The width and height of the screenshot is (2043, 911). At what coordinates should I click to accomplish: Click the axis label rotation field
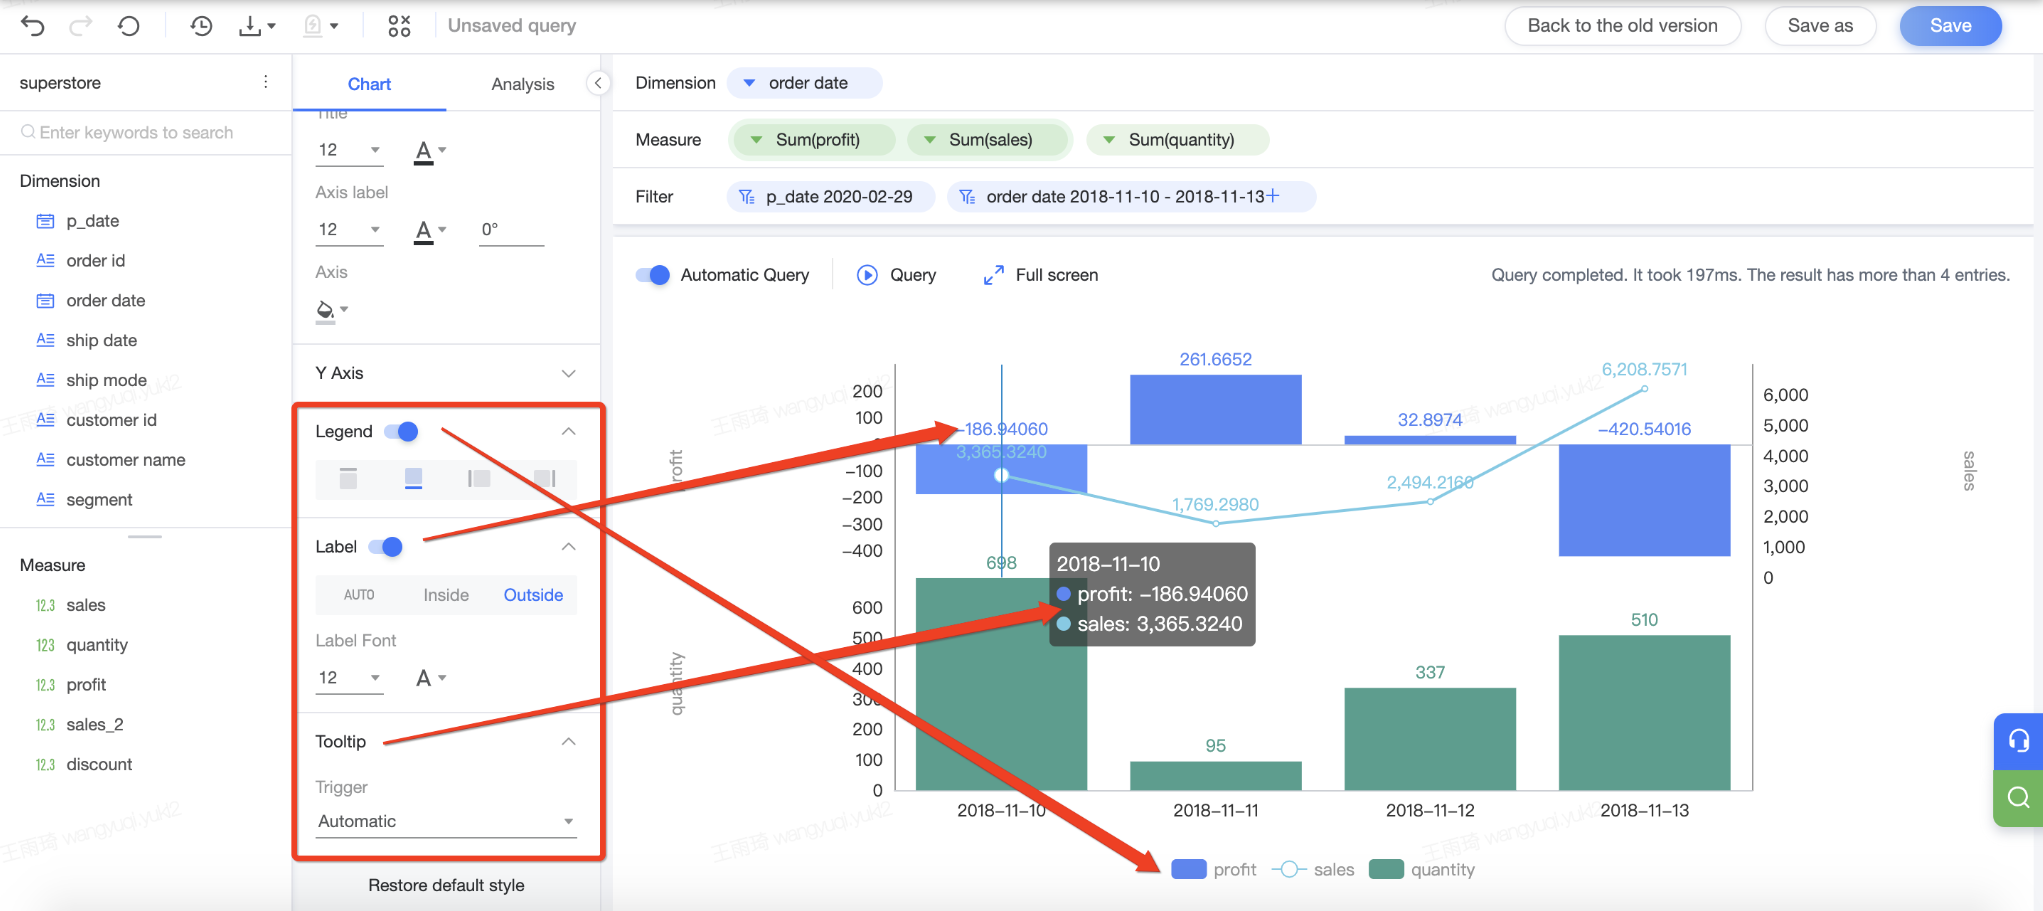tap(511, 231)
